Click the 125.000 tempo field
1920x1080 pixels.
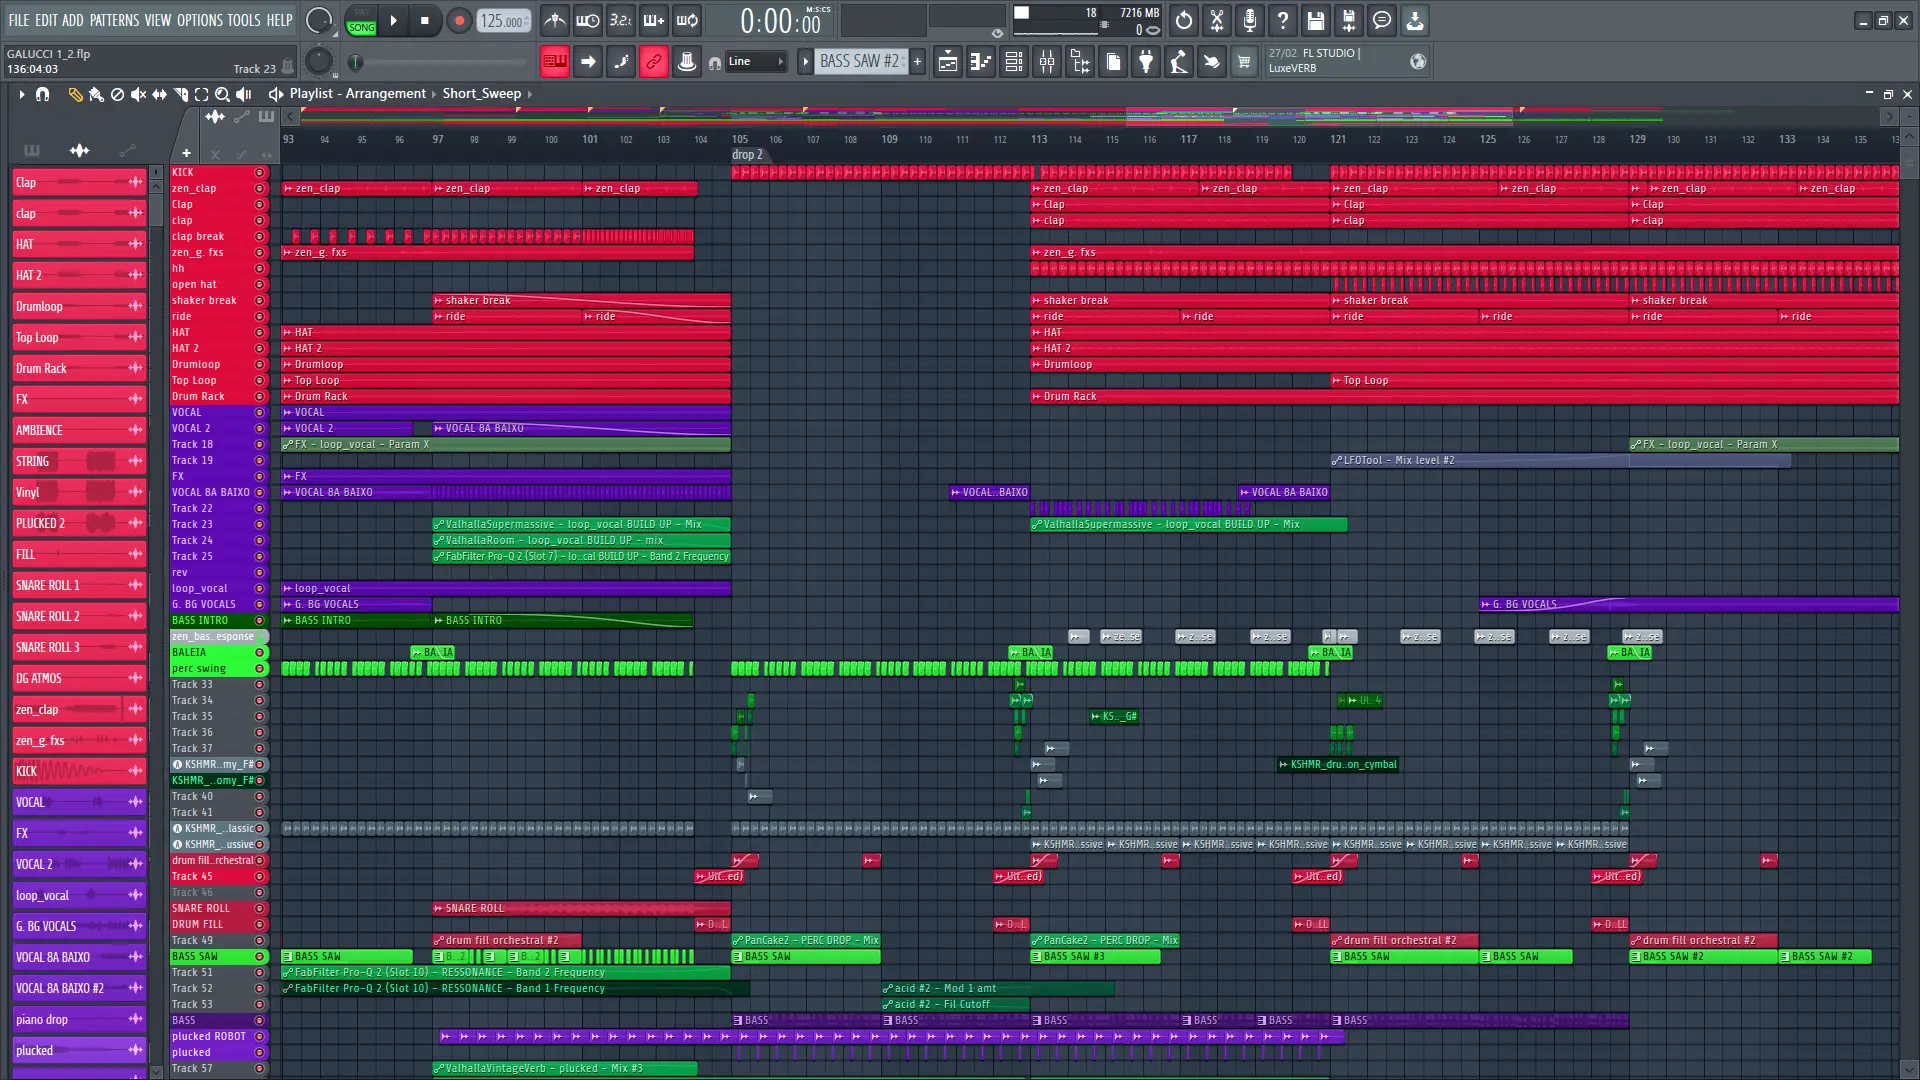[x=503, y=21]
